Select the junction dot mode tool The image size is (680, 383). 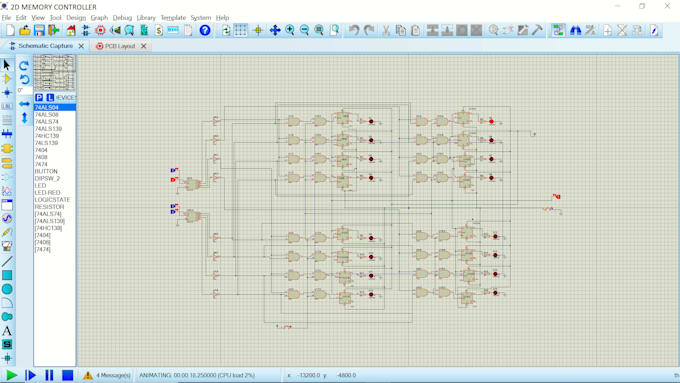coord(7,92)
